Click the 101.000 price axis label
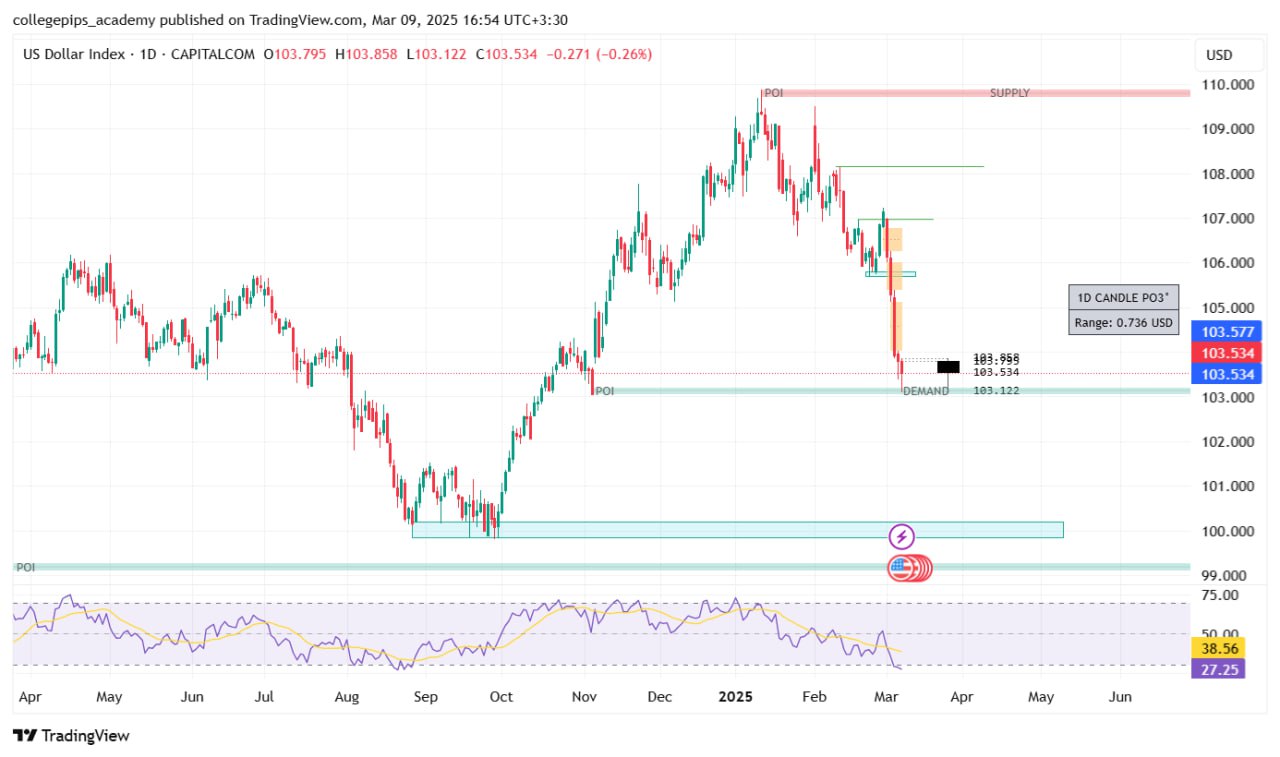 pyautogui.click(x=1227, y=487)
